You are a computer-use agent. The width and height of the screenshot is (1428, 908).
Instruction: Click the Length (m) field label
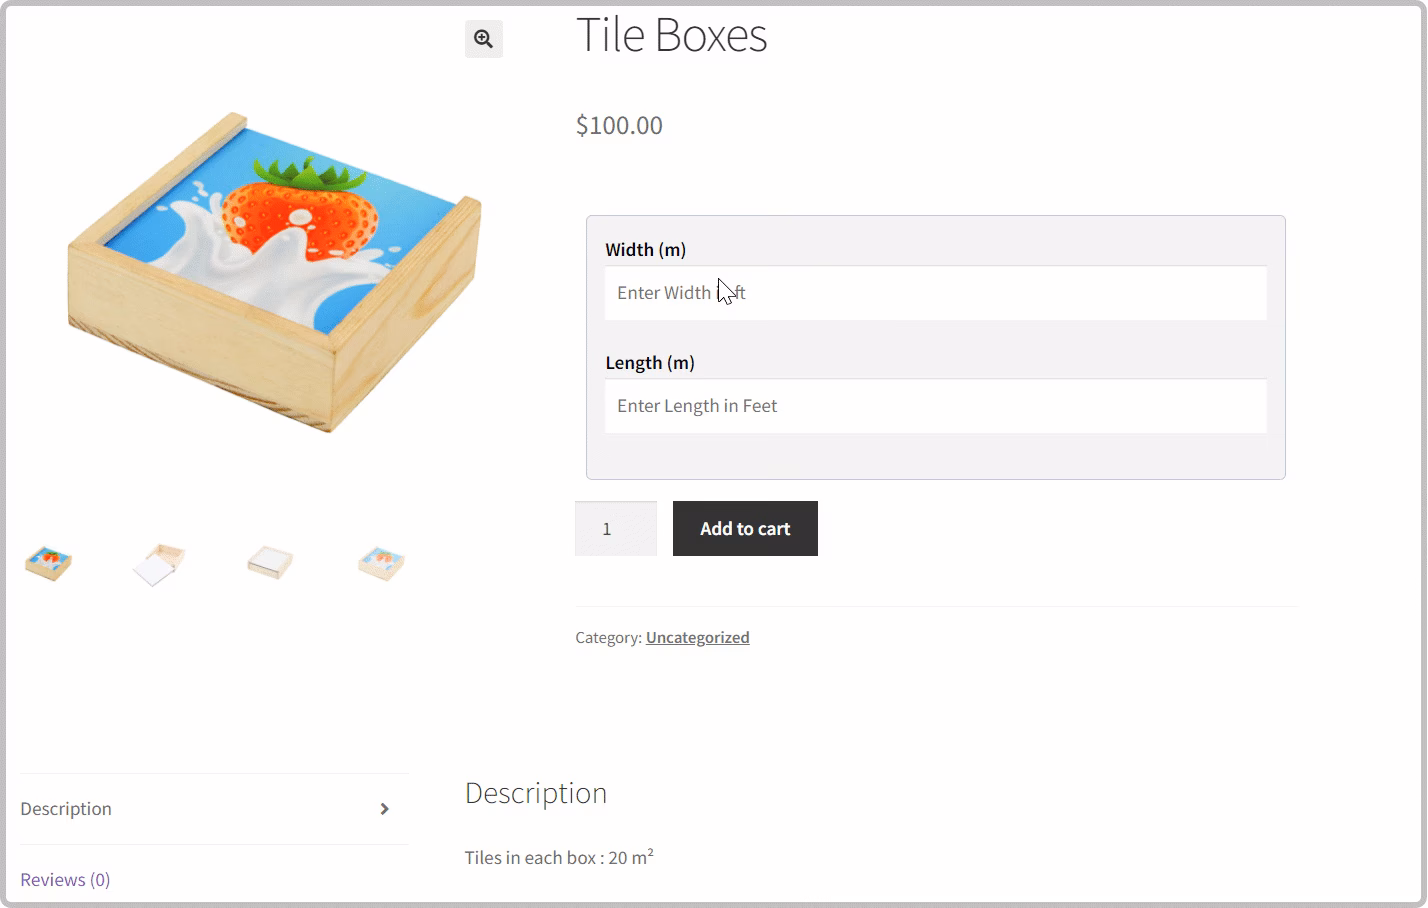(x=649, y=363)
